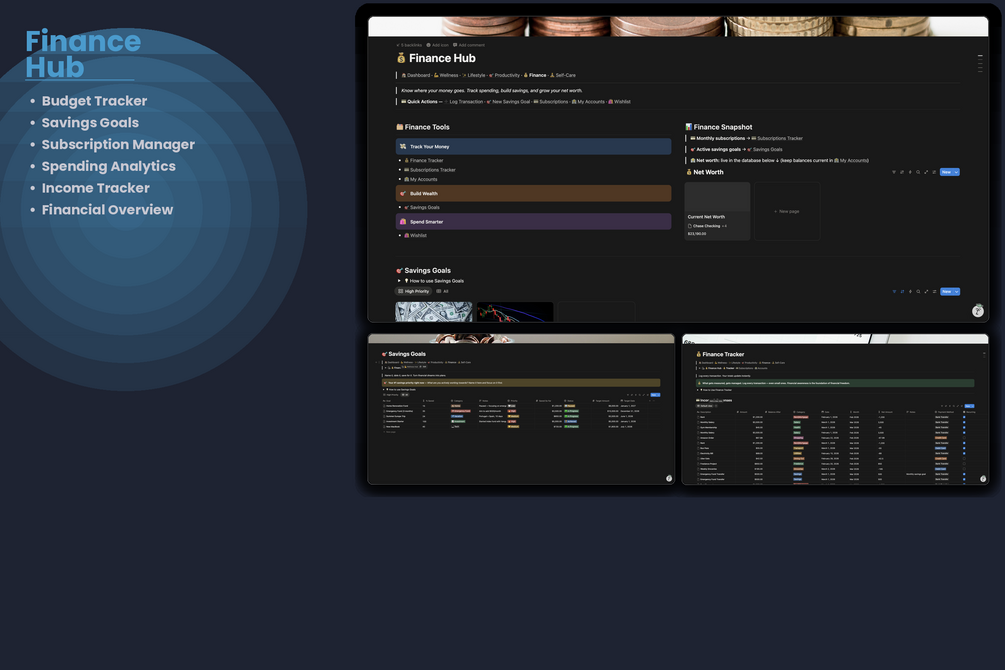Click the Savings Goals database filter icon

[x=894, y=292]
